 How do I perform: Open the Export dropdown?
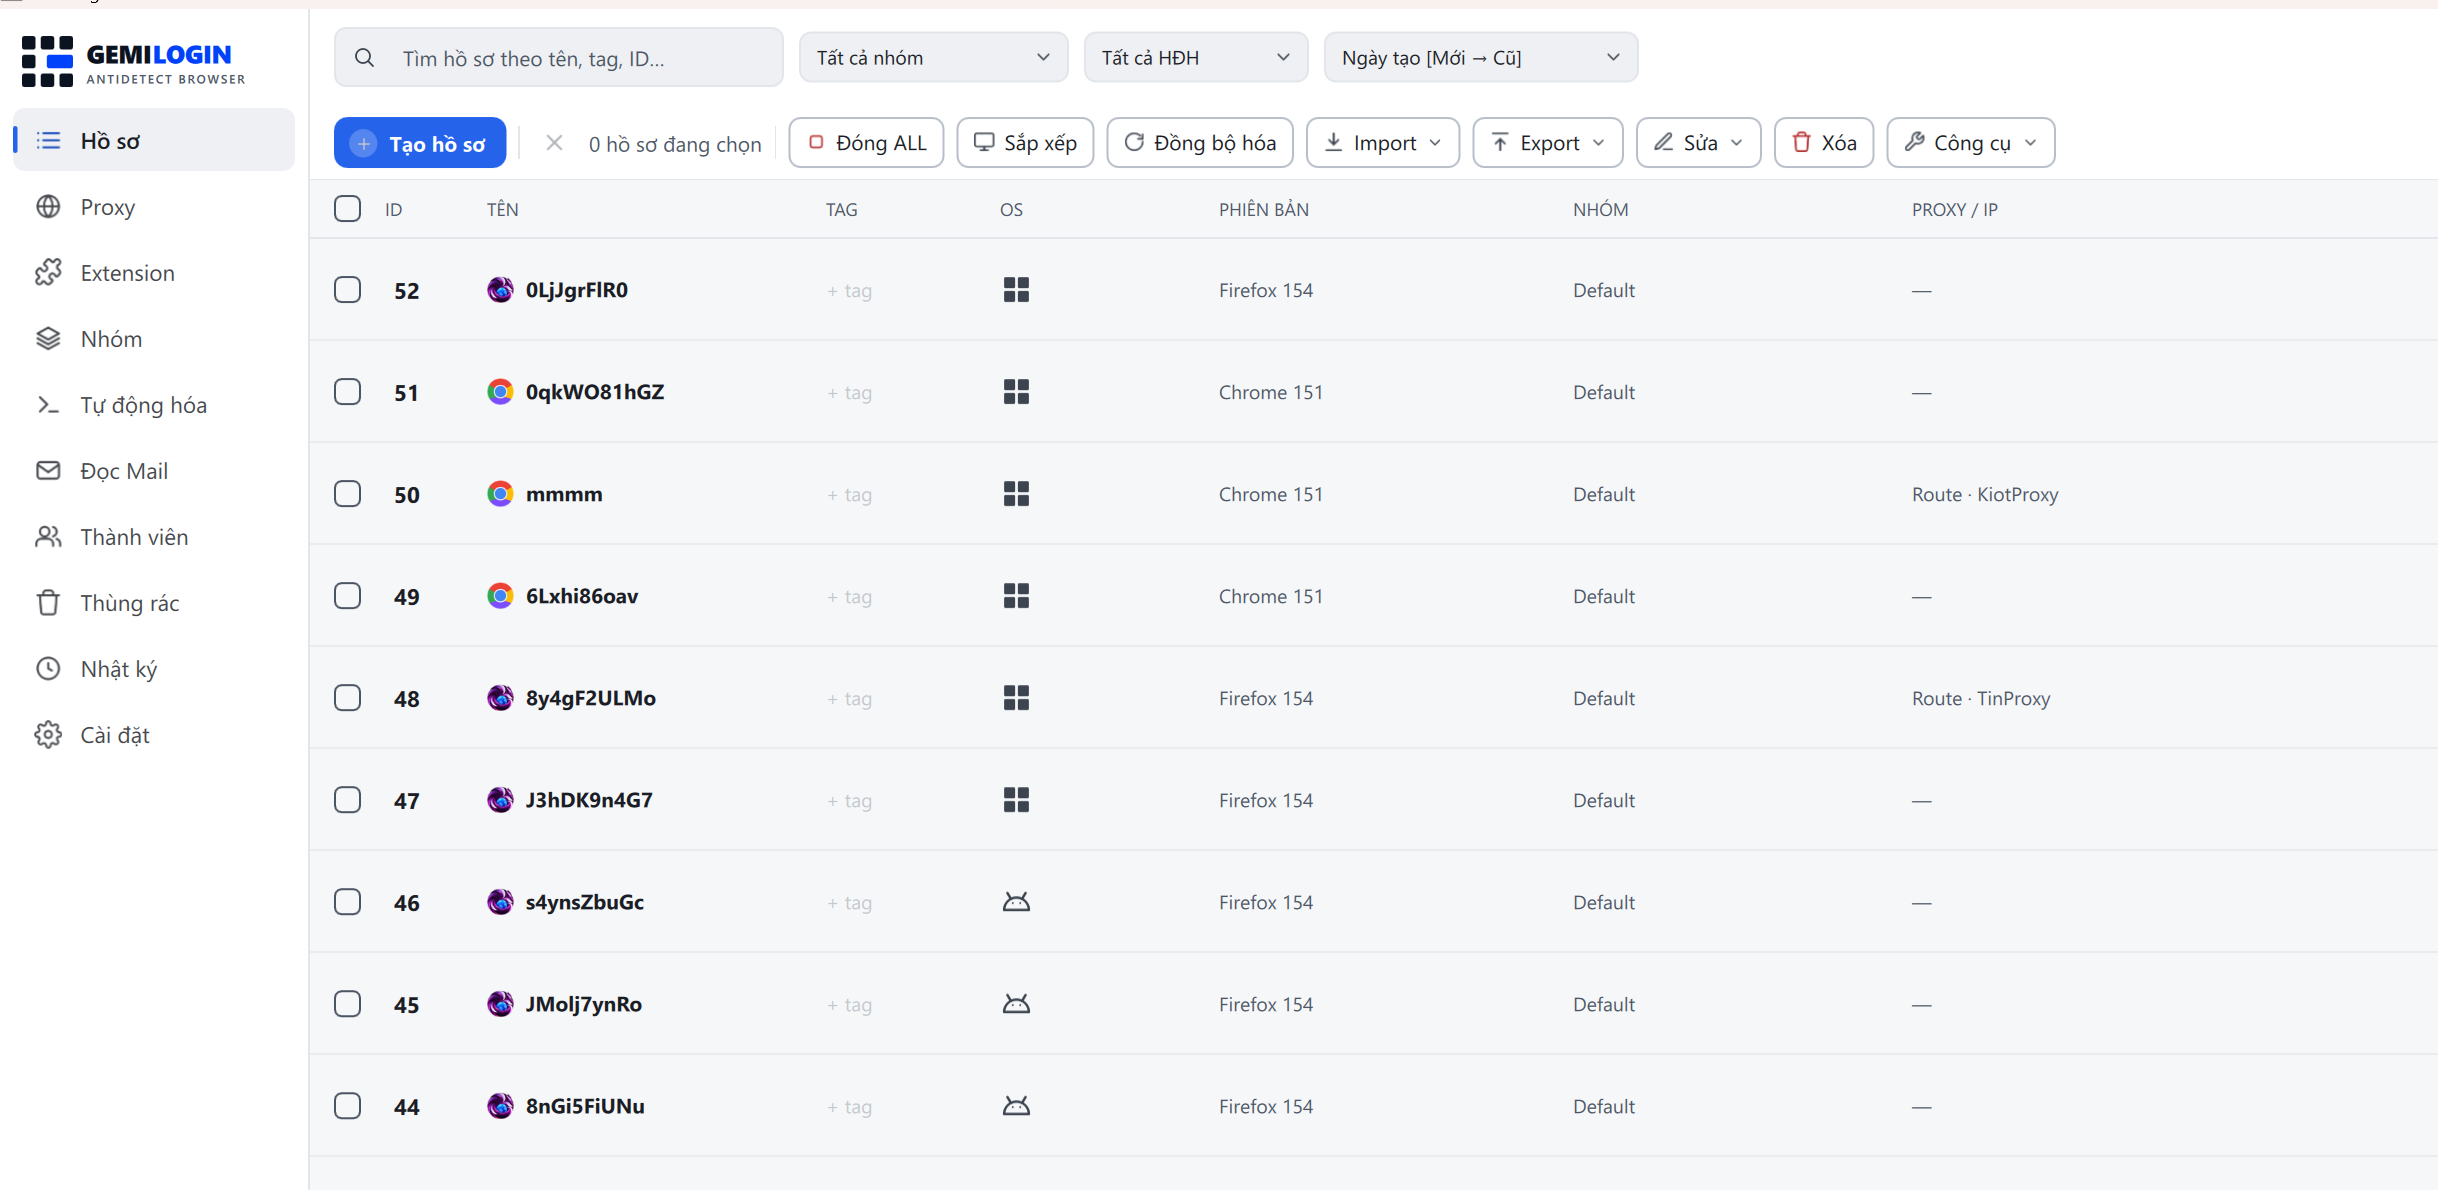(x=1547, y=143)
